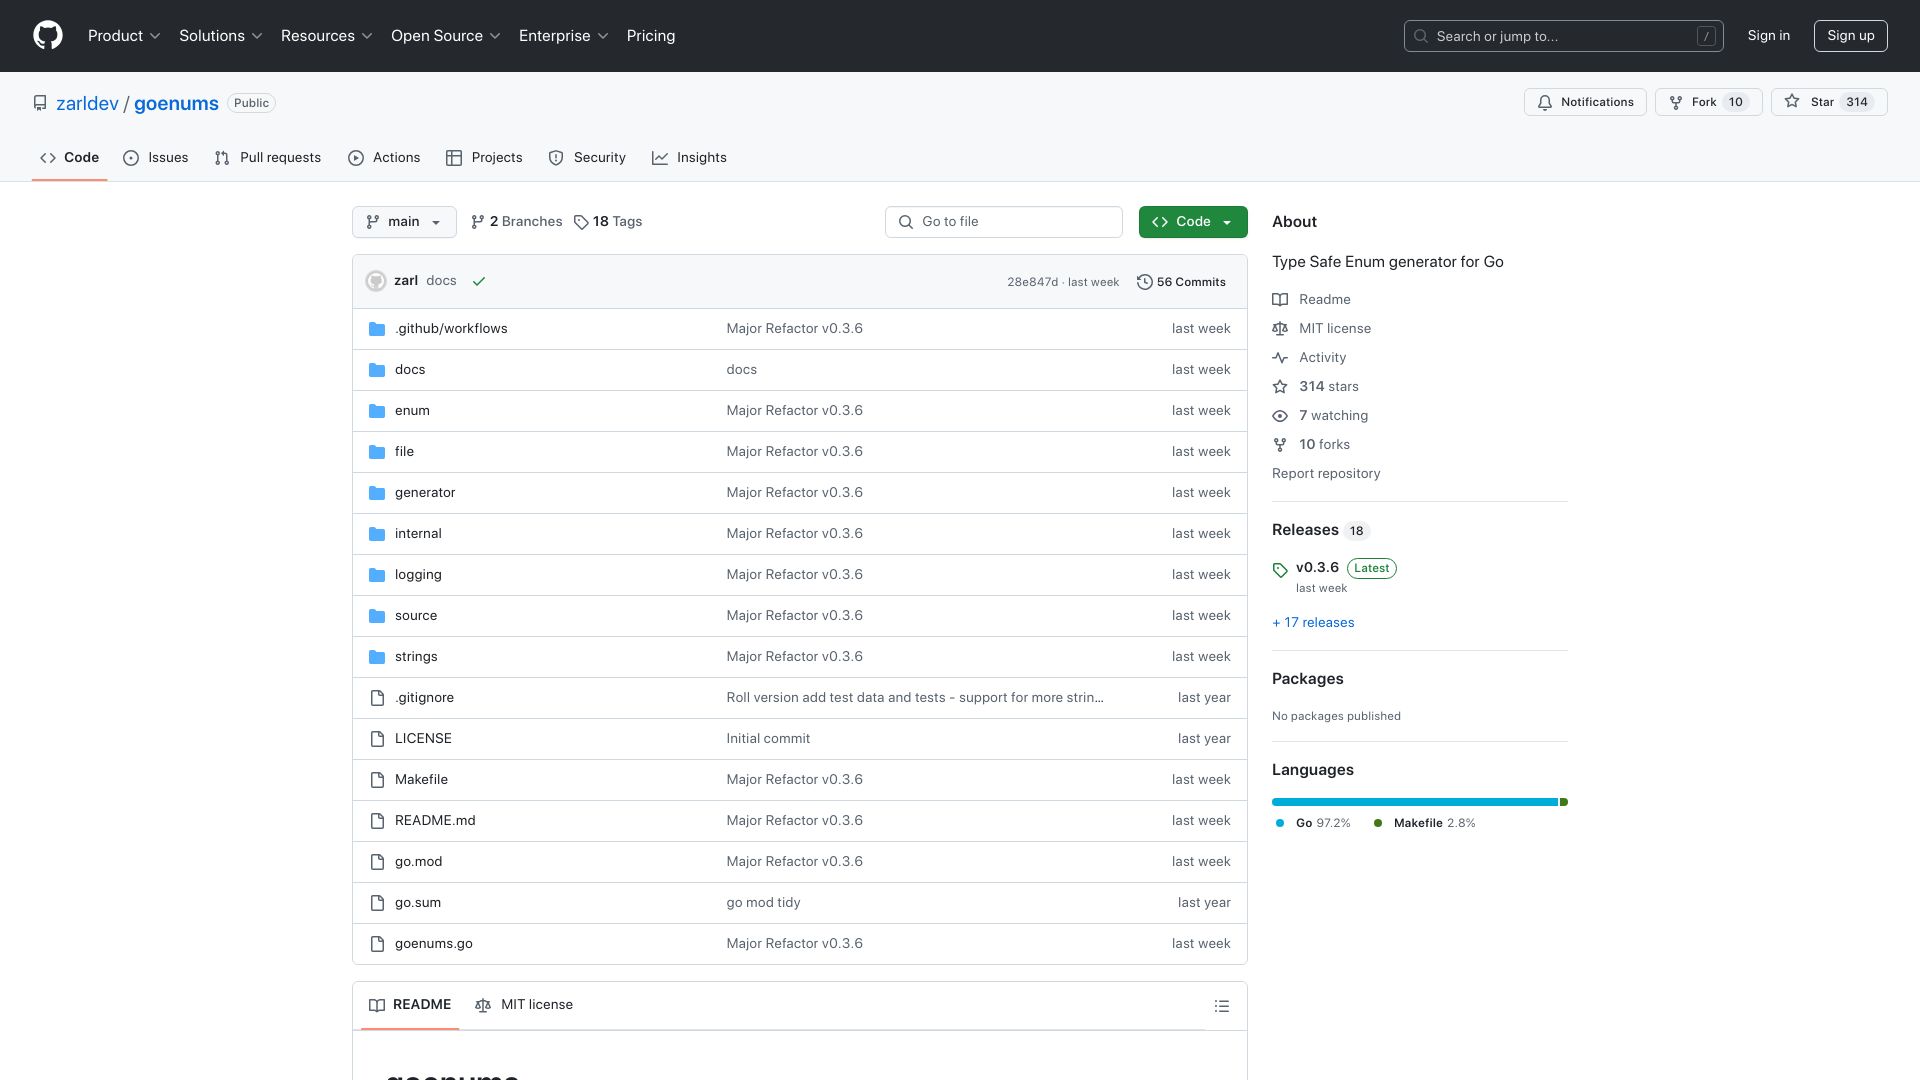Switch to the Issues tab

coord(156,158)
